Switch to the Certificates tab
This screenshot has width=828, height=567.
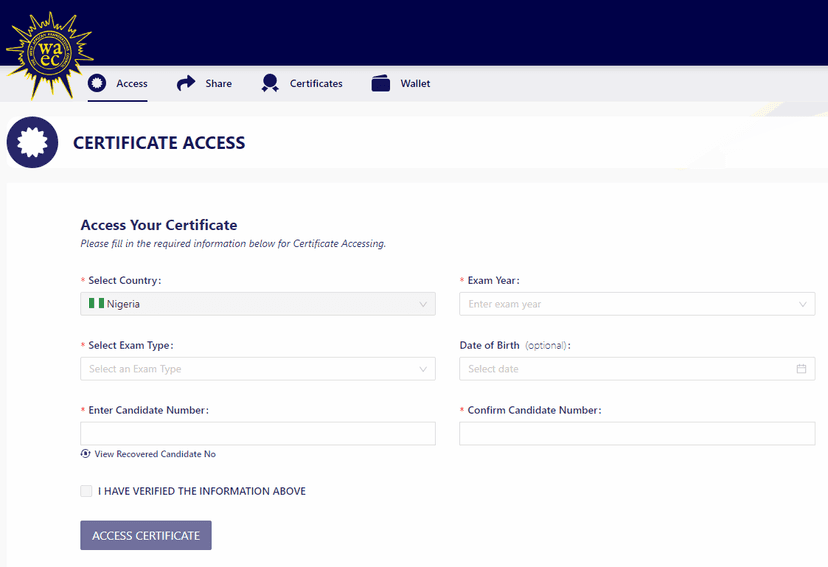(x=302, y=83)
